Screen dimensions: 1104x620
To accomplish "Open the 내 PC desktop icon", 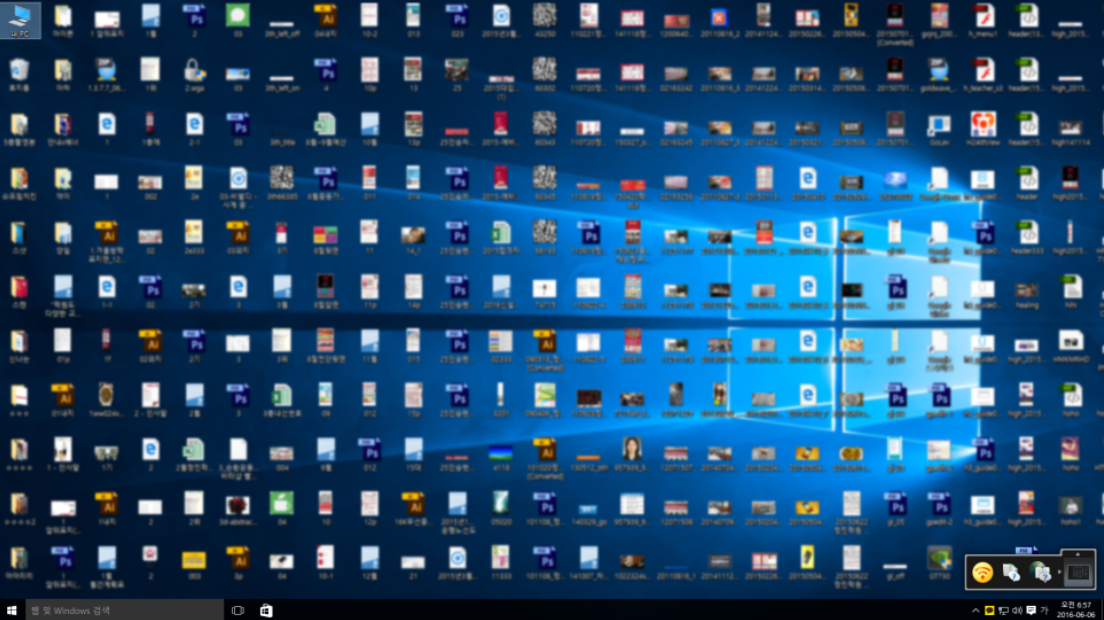I will pyautogui.click(x=20, y=20).
